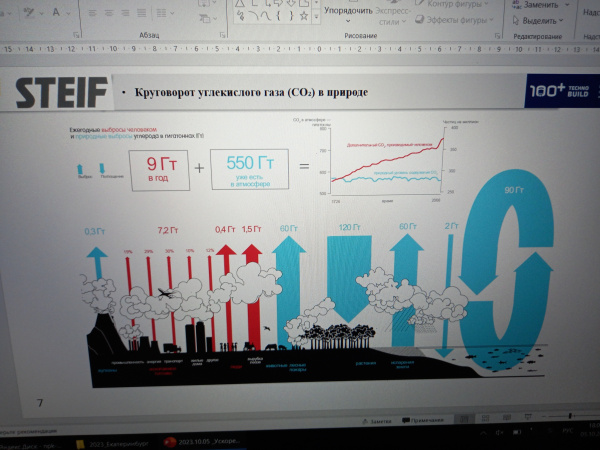Pick the right arrow shape in the gallery
This screenshot has width=600, height=450.
coord(277,3)
